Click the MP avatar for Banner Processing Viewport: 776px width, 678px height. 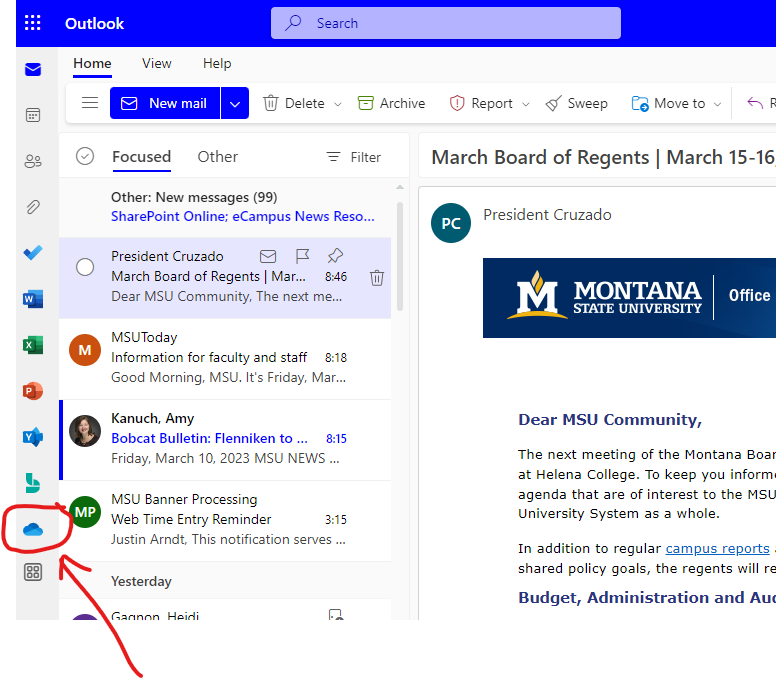(85, 512)
